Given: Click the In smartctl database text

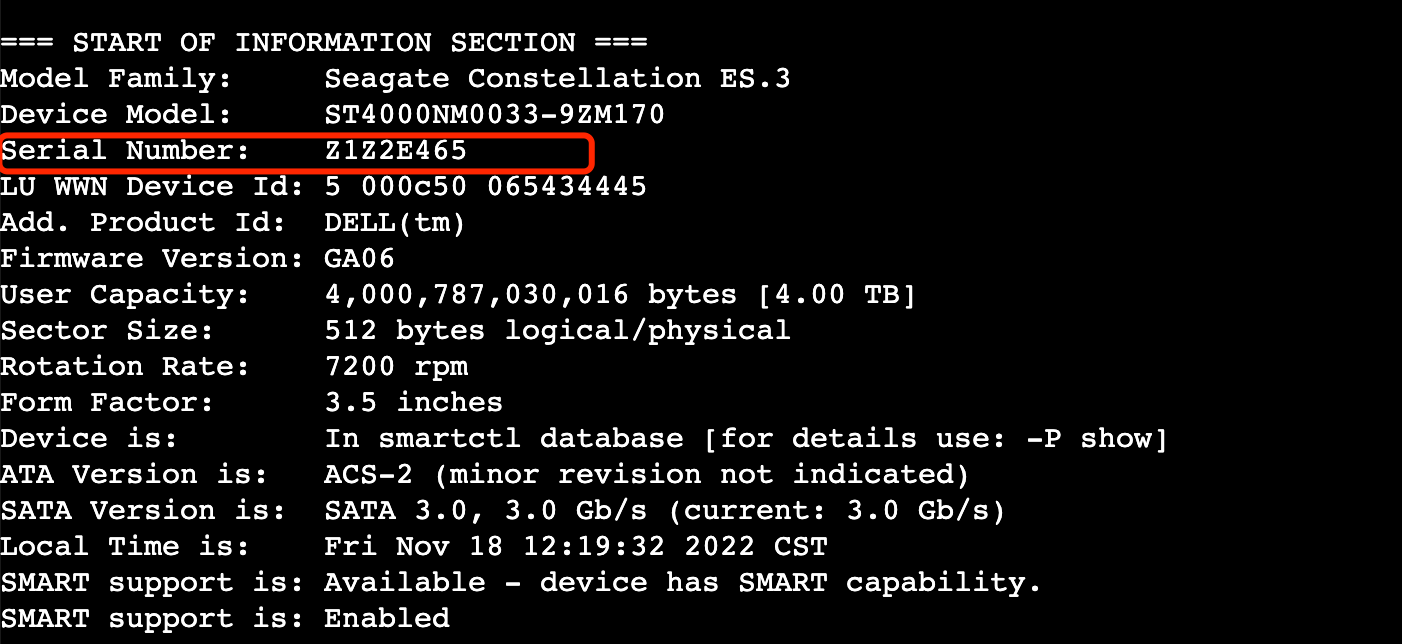Looking at the screenshot, I should coord(504,439).
